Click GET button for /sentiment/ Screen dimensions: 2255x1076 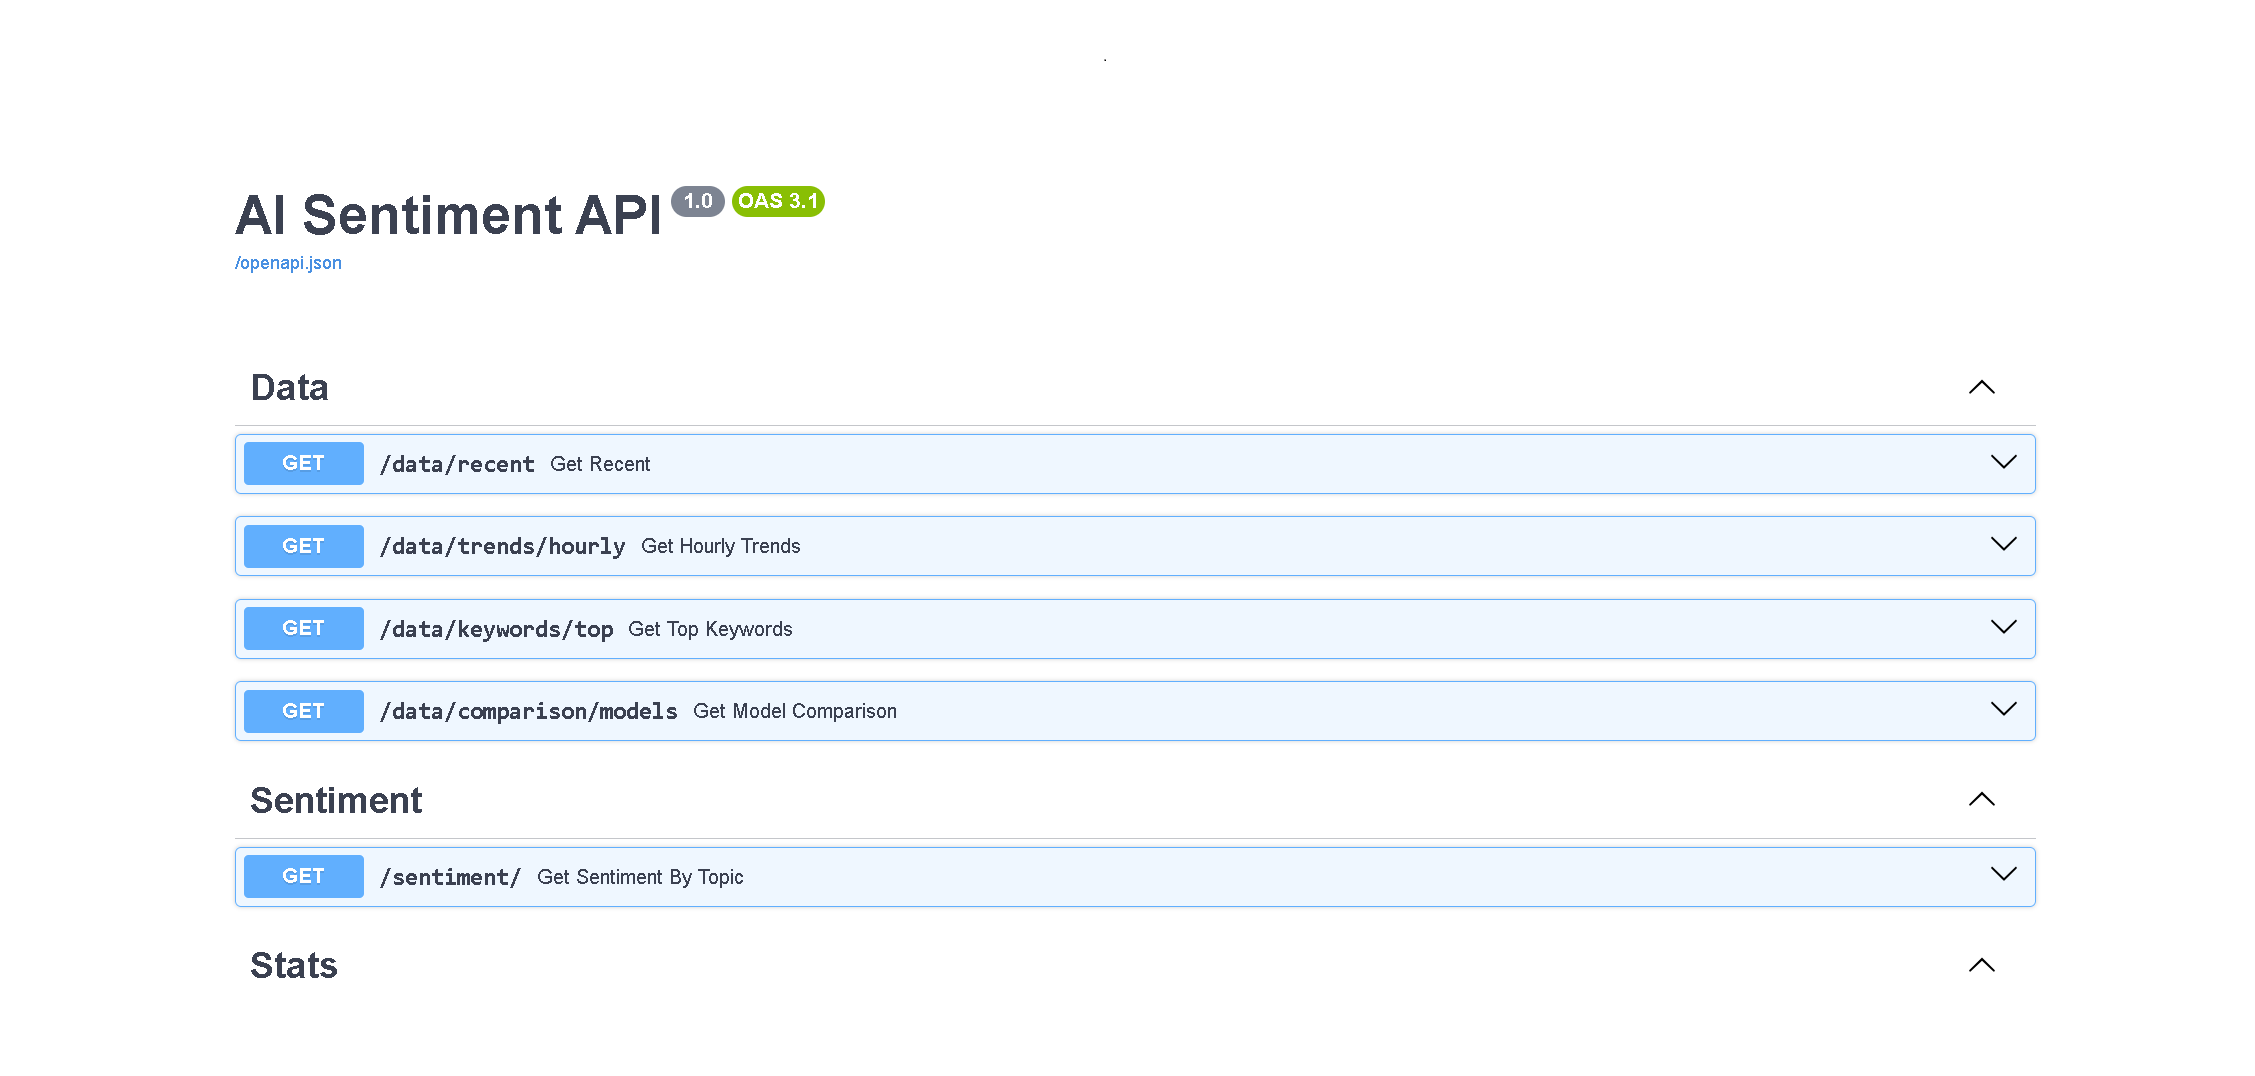pyautogui.click(x=303, y=876)
